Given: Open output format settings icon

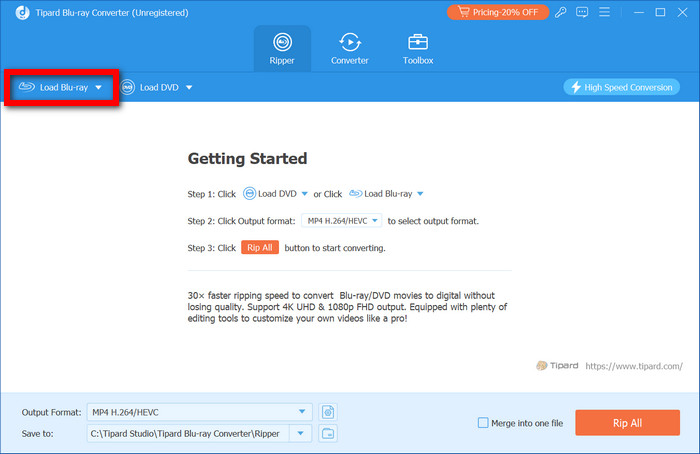Looking at the screenshot, I should [x=328, y=412].
